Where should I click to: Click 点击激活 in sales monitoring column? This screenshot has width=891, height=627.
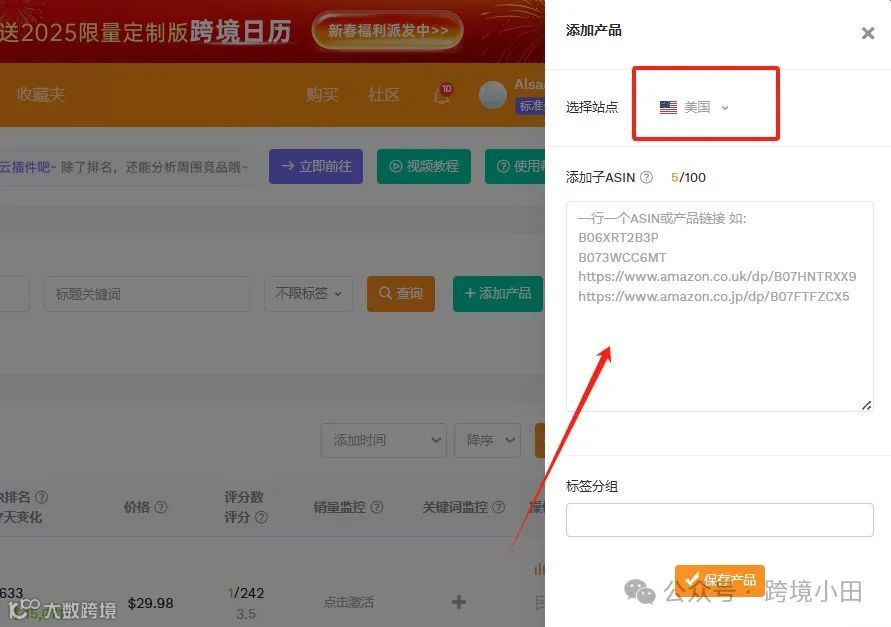click(x=349, y=602)
